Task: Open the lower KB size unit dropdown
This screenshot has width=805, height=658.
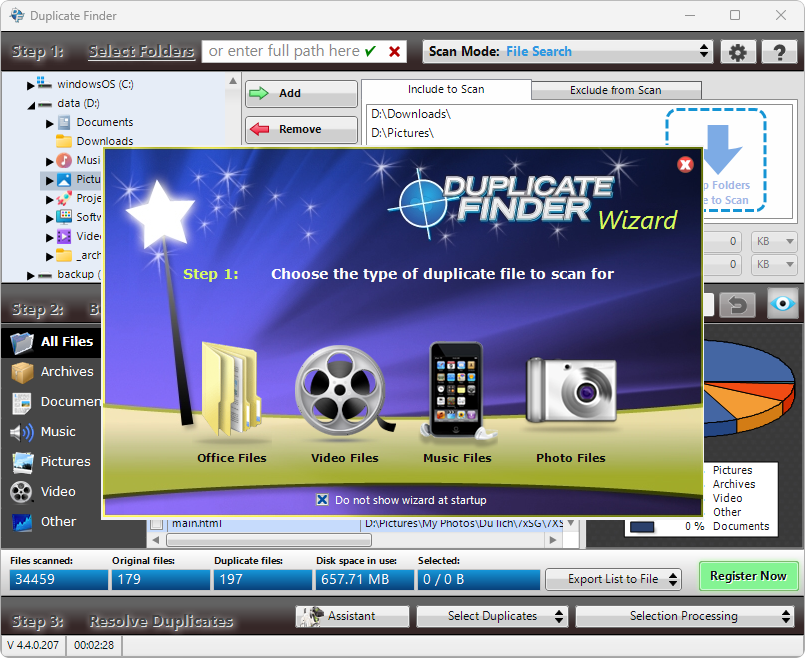Action: click(x=774, y=264)
